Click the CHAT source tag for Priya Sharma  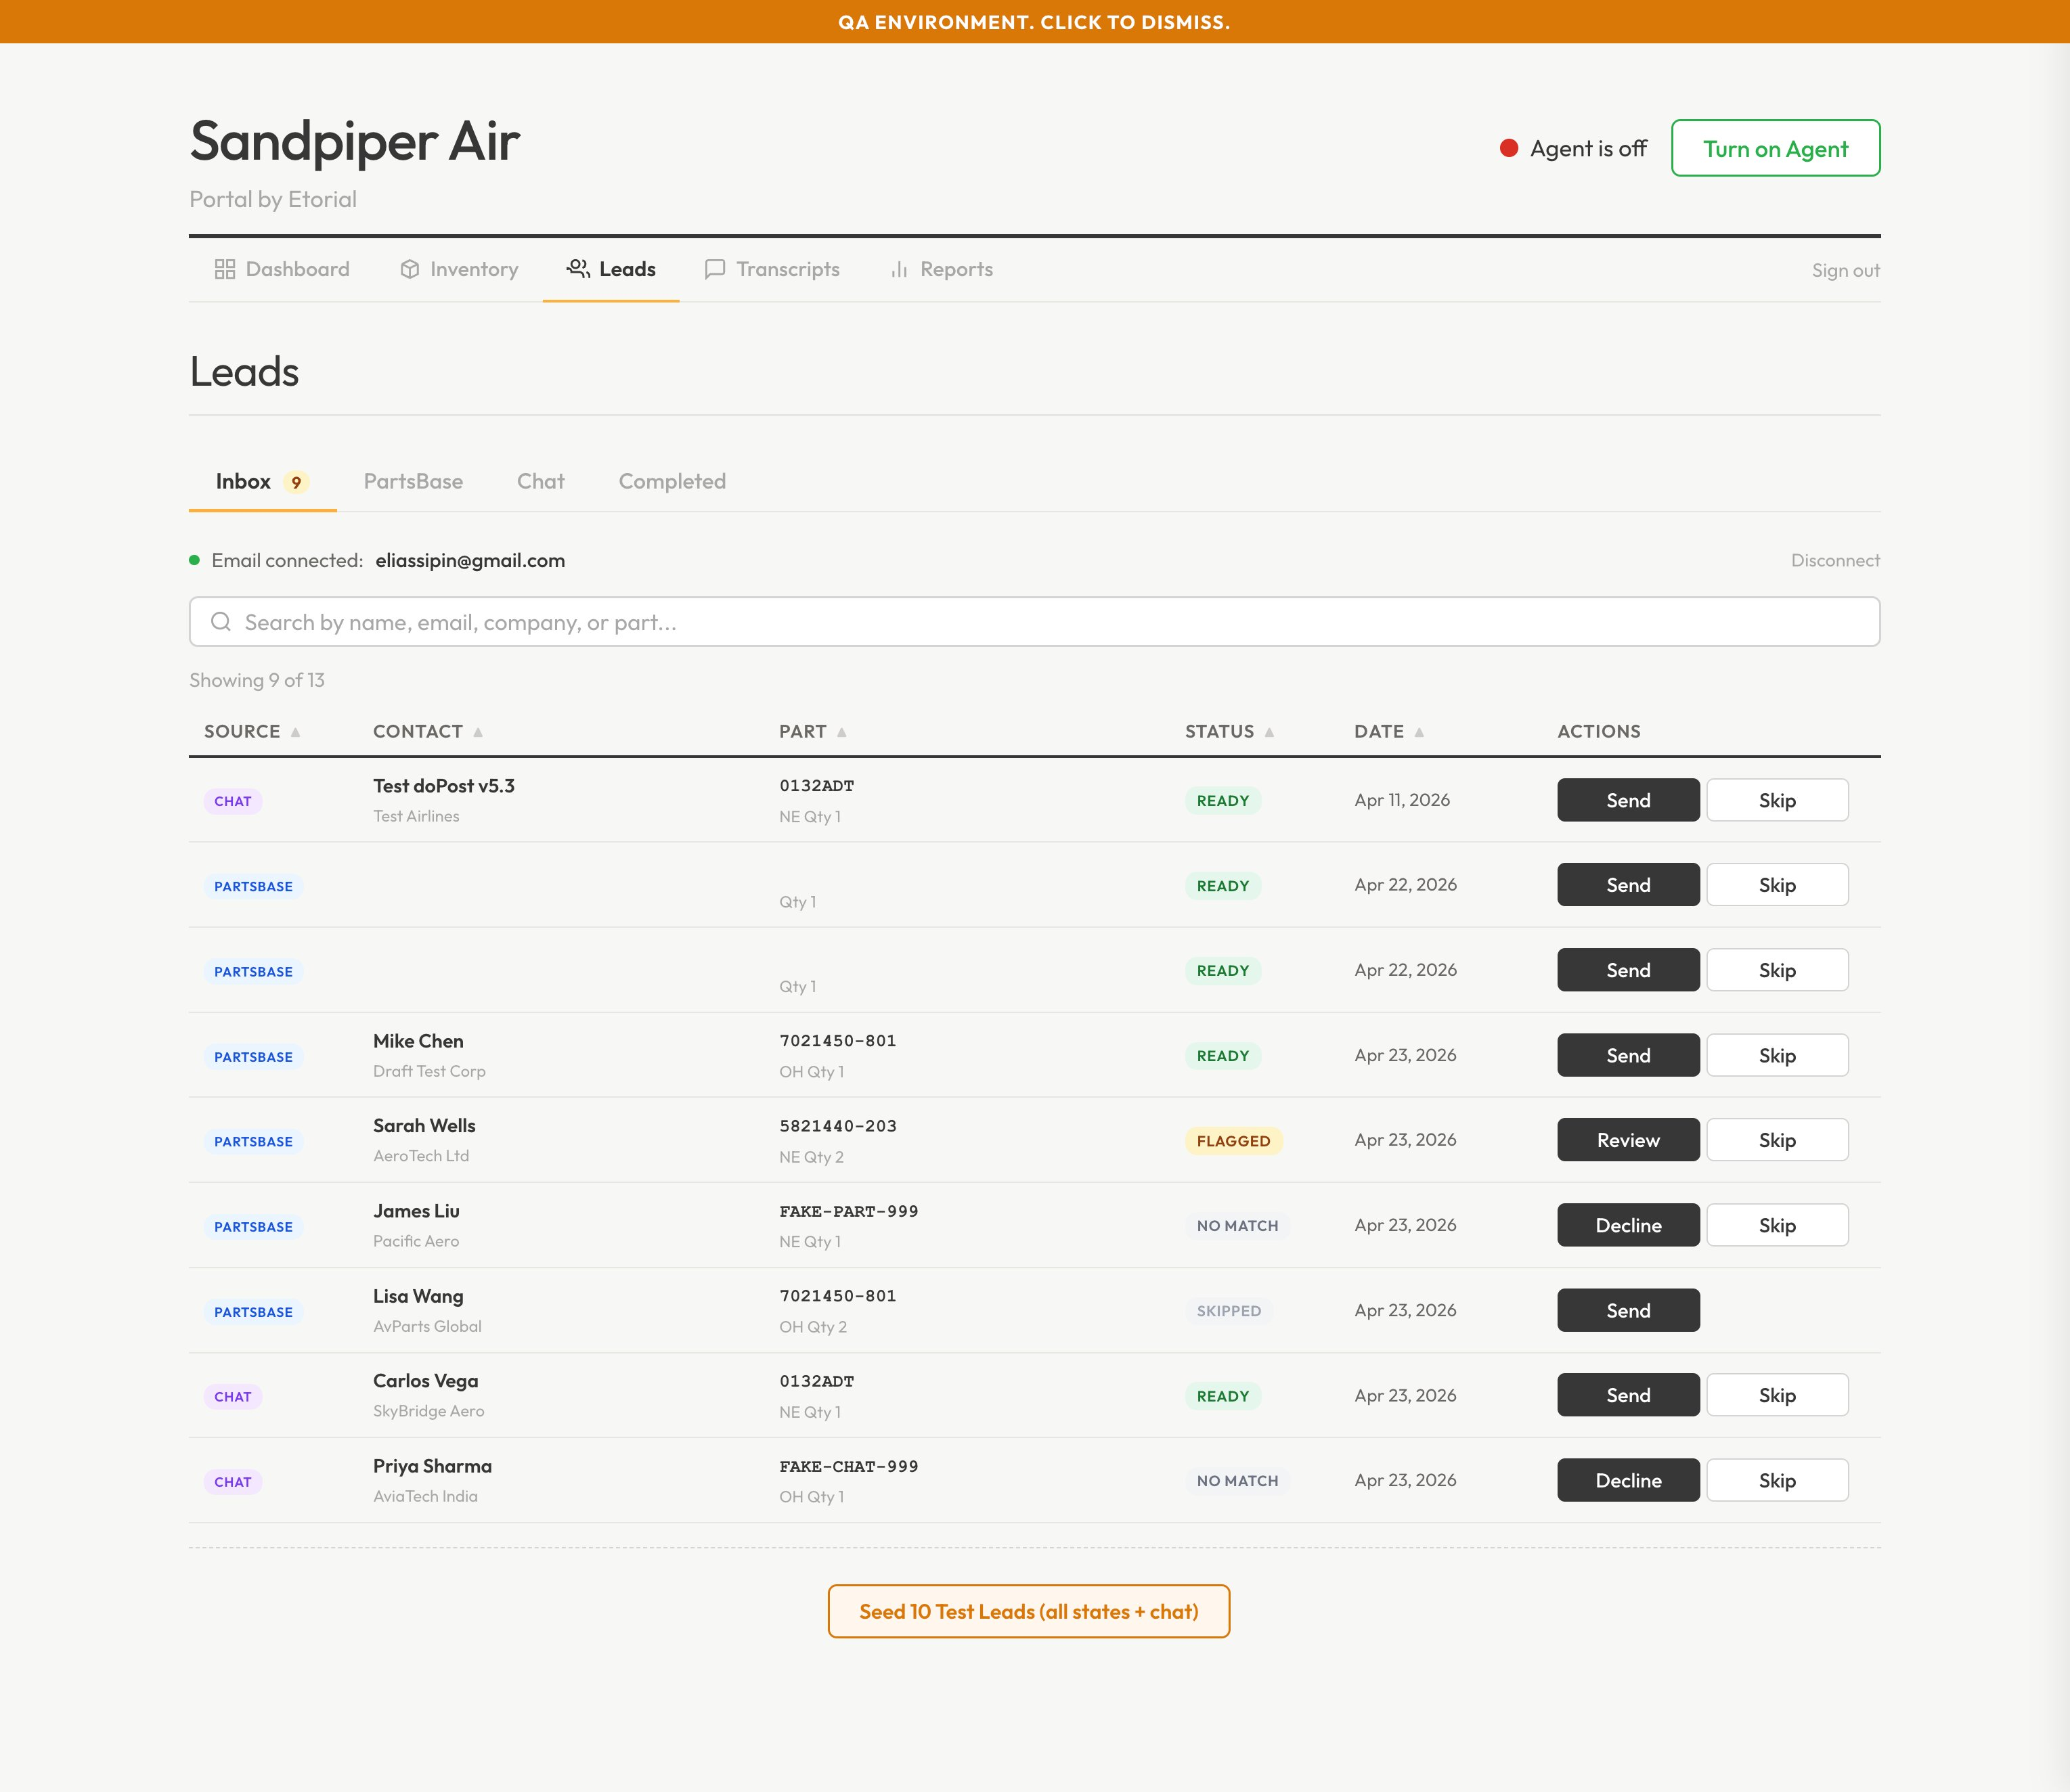click(x=233, y=1482)
